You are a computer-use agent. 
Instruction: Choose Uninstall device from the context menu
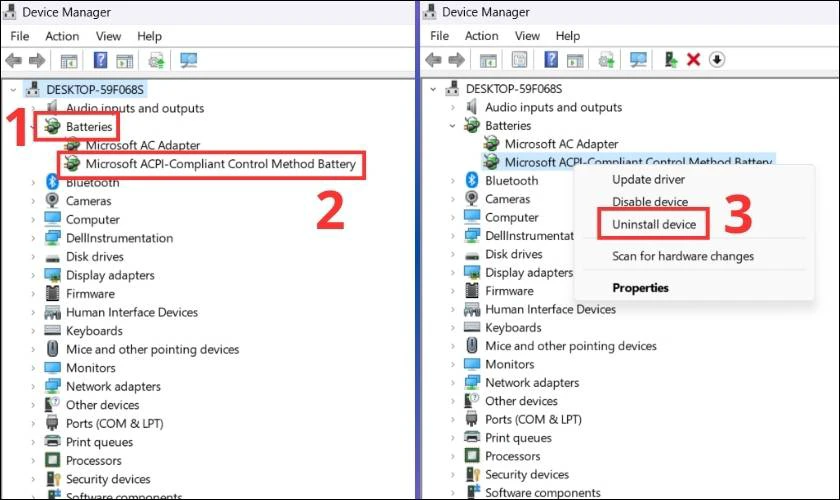[654, 224]
